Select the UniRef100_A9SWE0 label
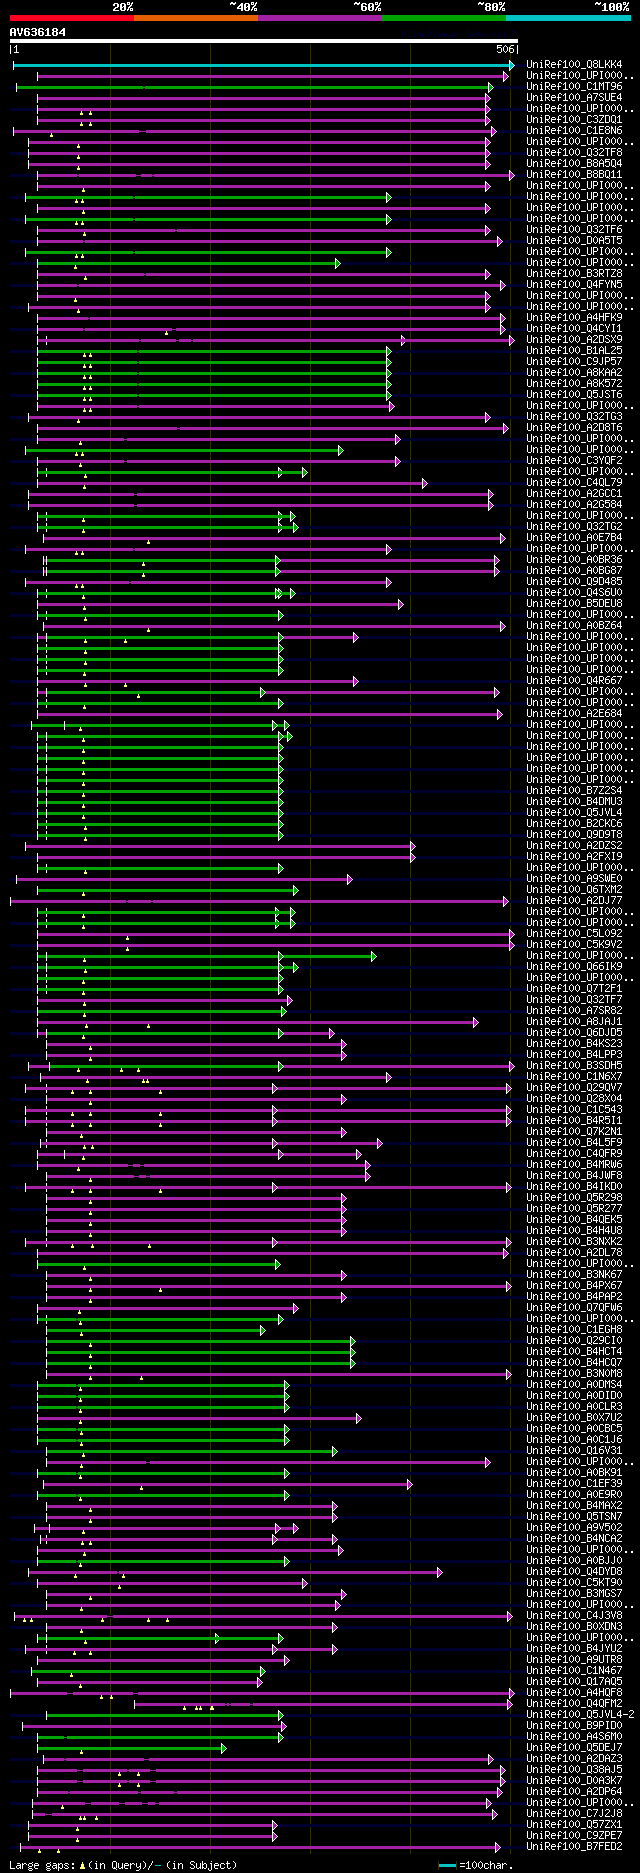This screenshot has height=1873, width=640. (x=574, y=879)
